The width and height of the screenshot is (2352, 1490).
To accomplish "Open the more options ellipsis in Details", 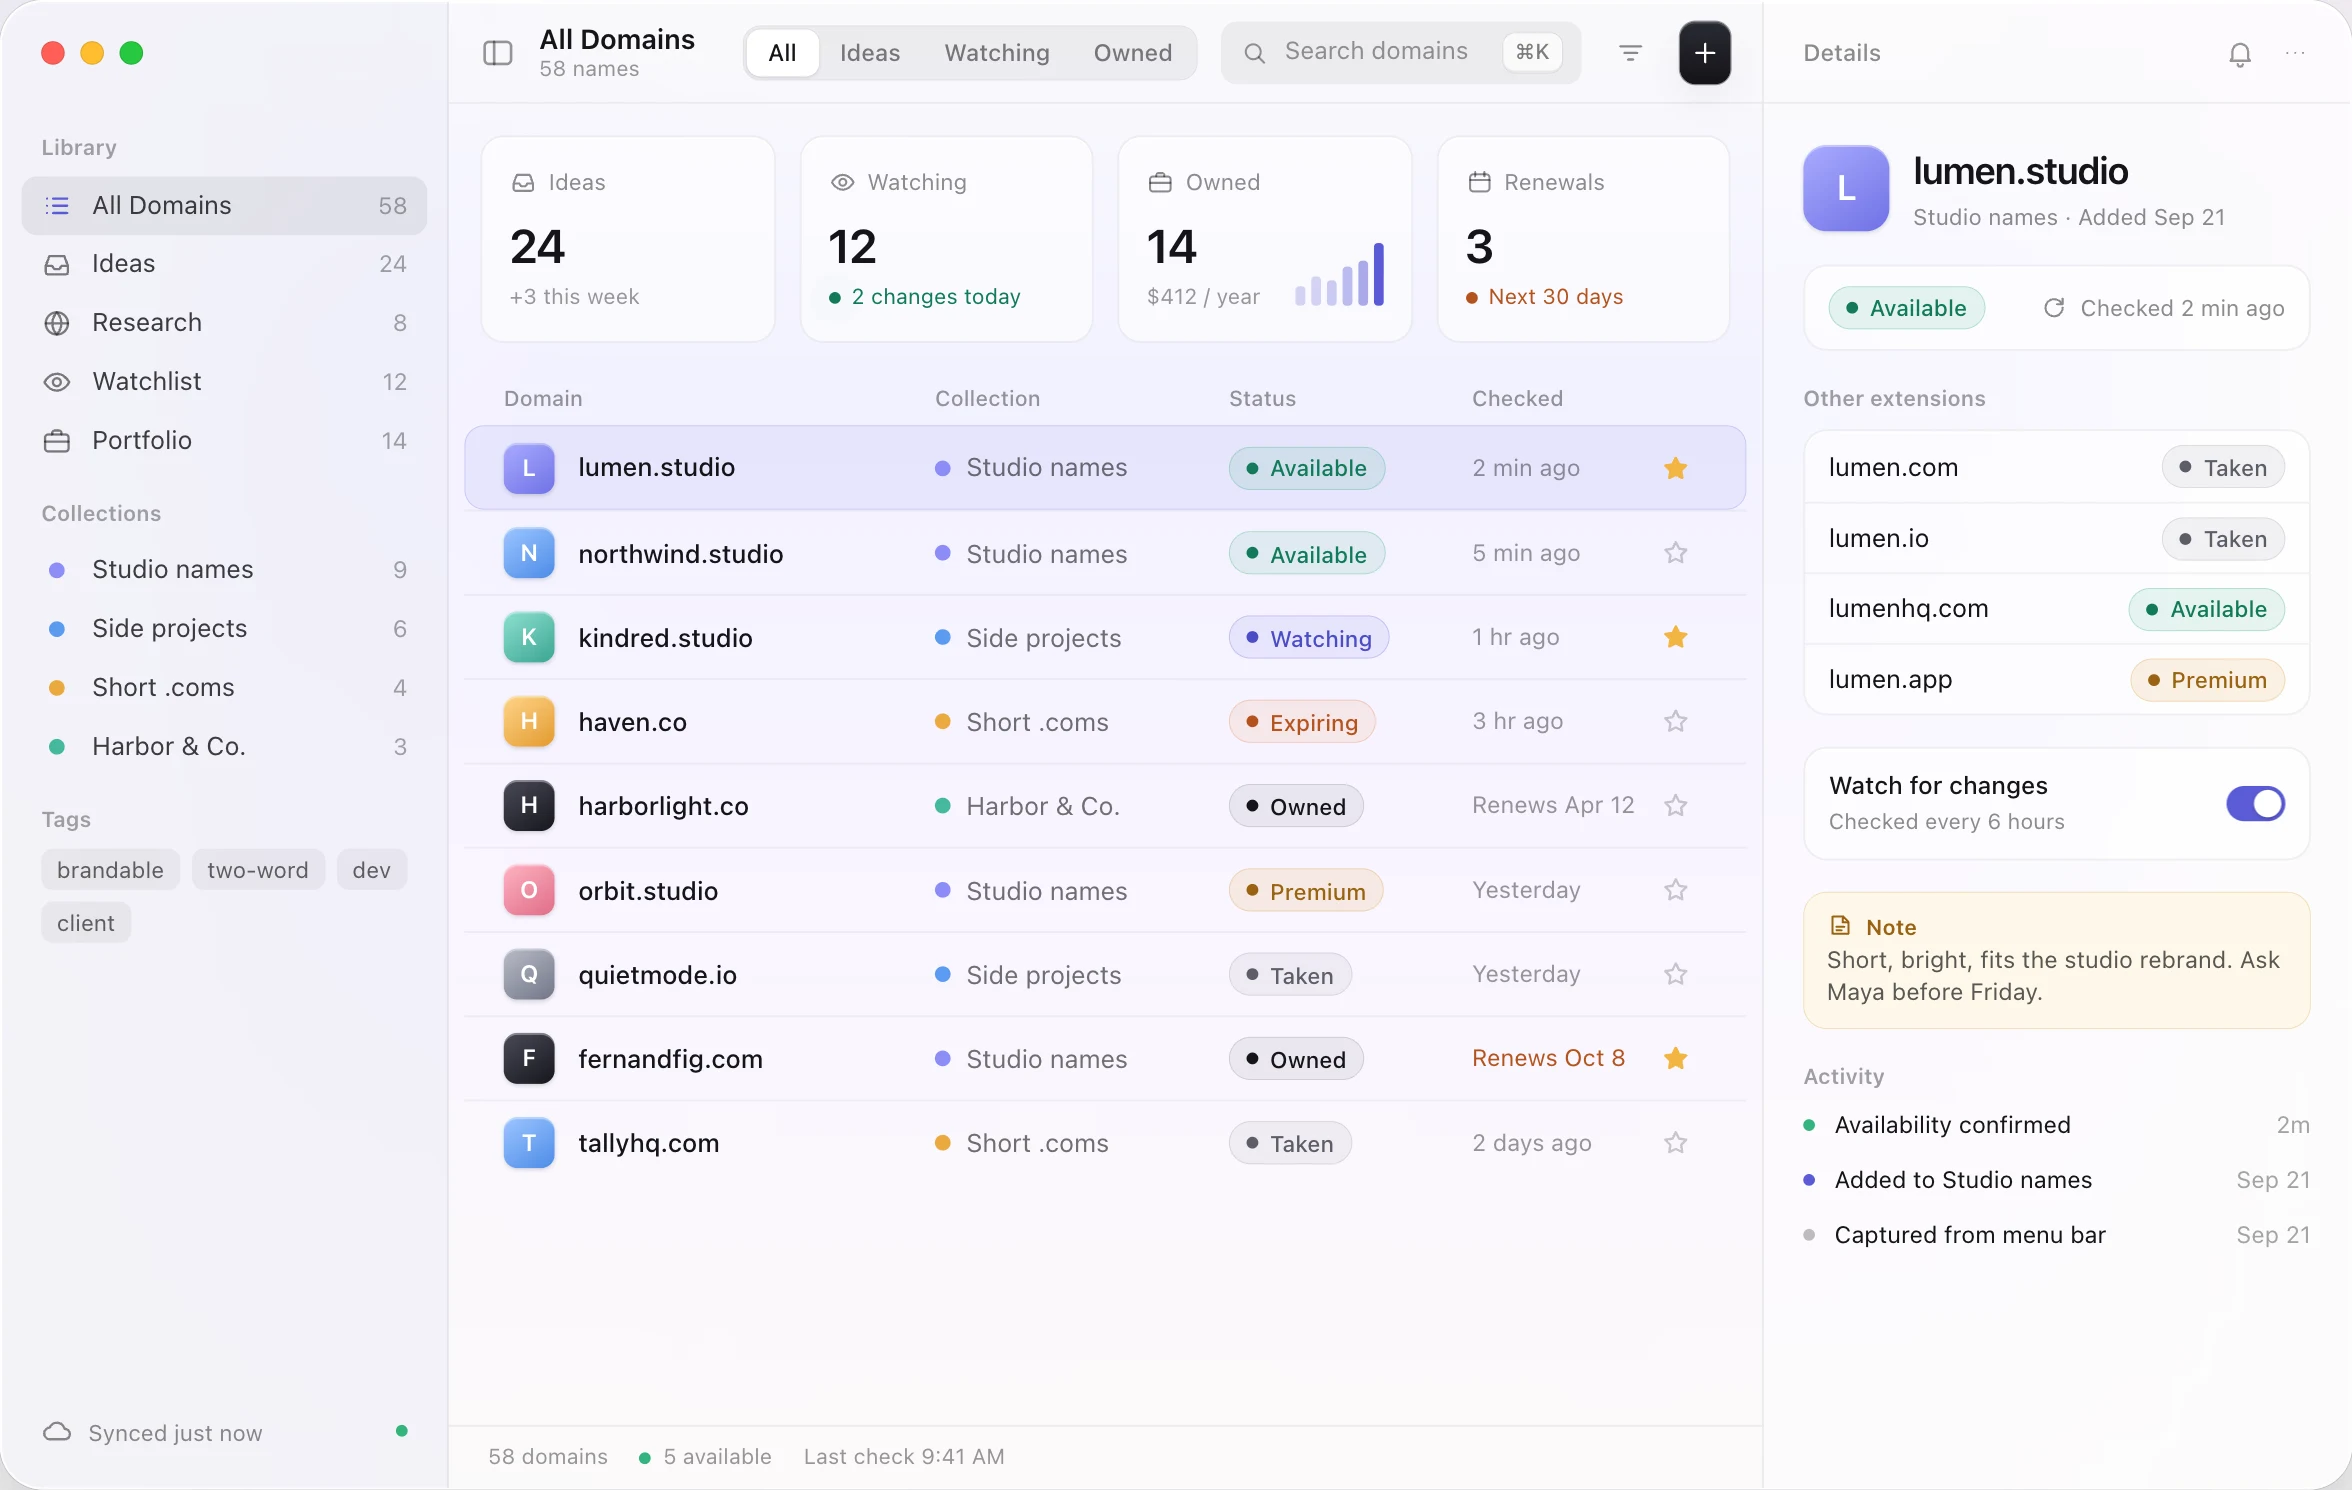I will point(2295,53).
